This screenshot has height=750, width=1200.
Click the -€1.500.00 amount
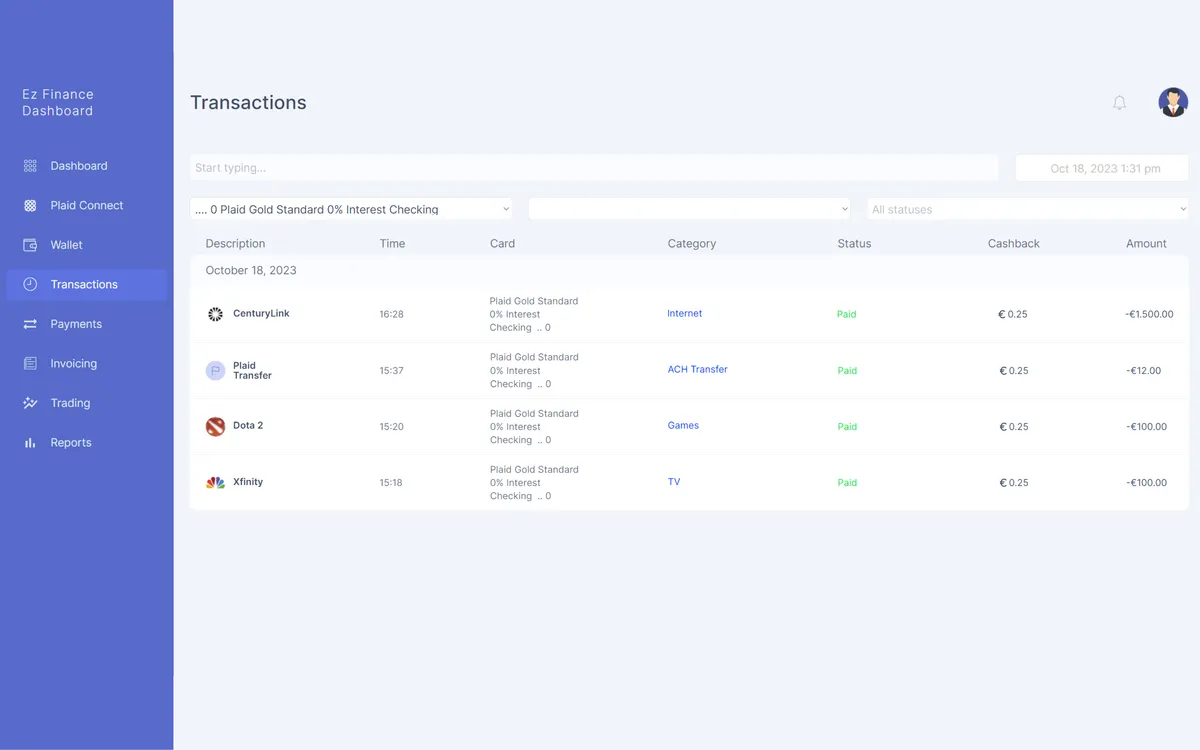(1149, 314)
